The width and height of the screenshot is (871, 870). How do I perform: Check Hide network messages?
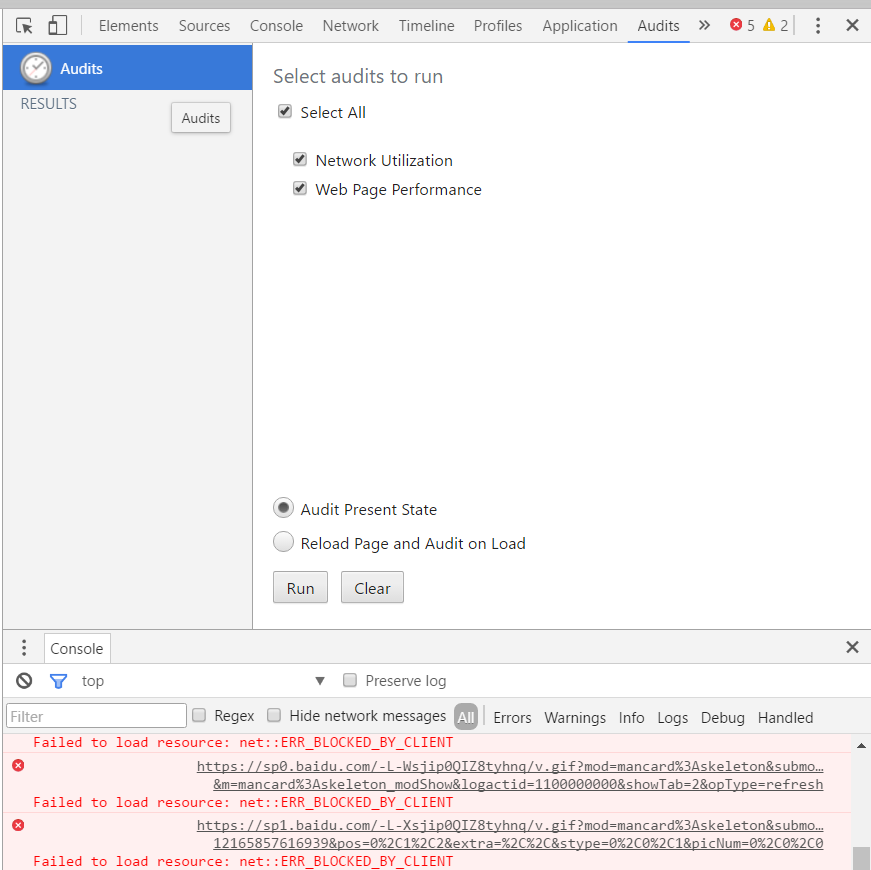tap(274, 715)
